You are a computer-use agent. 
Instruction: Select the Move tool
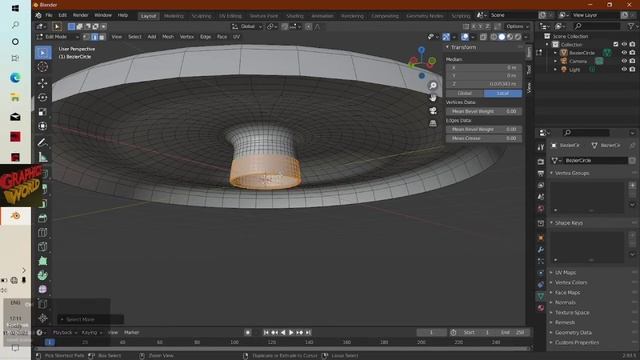click(43, 83)
